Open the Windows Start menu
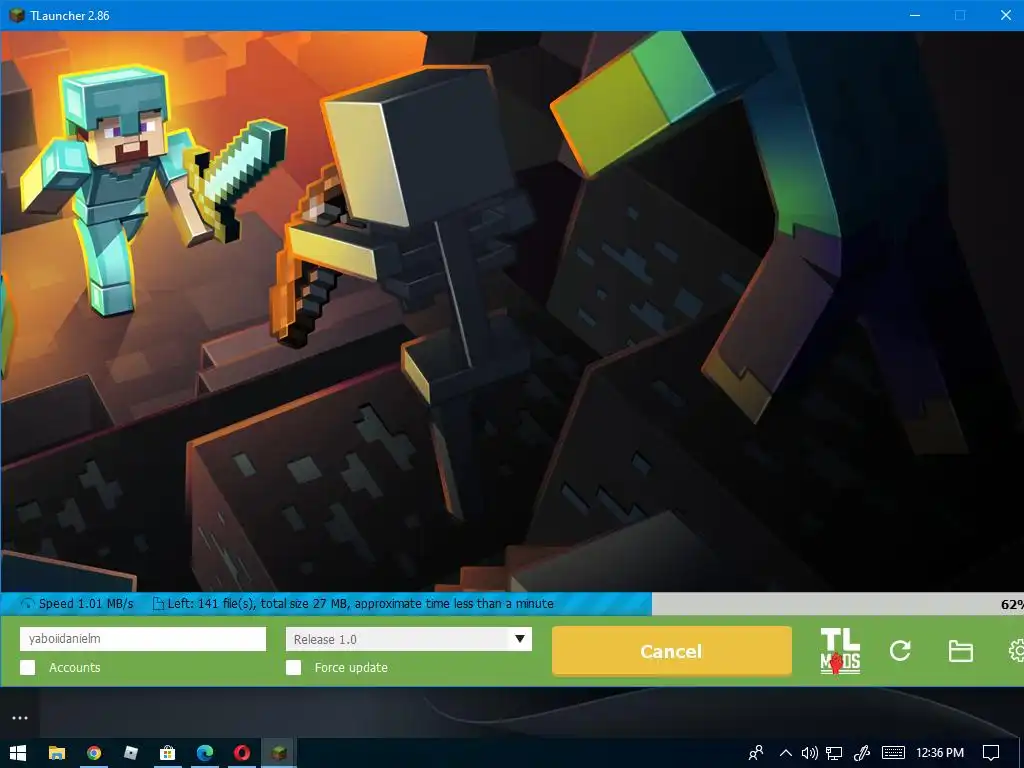 point(18,753)
